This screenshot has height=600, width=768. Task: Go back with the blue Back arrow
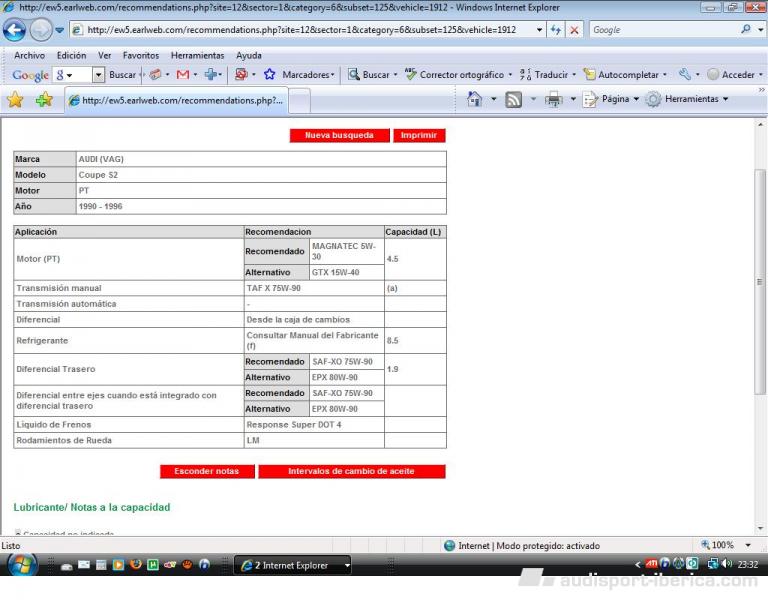point(15,30)
